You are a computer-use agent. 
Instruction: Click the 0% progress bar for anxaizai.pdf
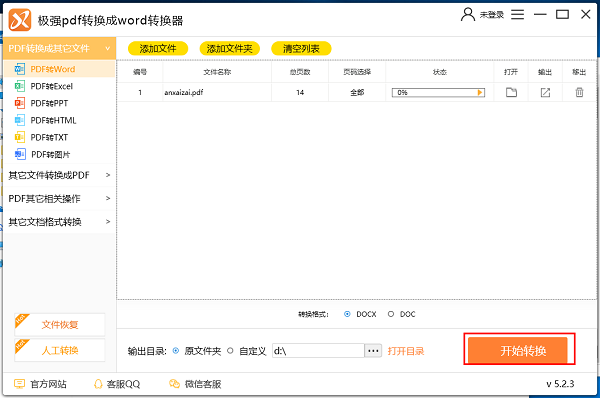click(438, 92)
